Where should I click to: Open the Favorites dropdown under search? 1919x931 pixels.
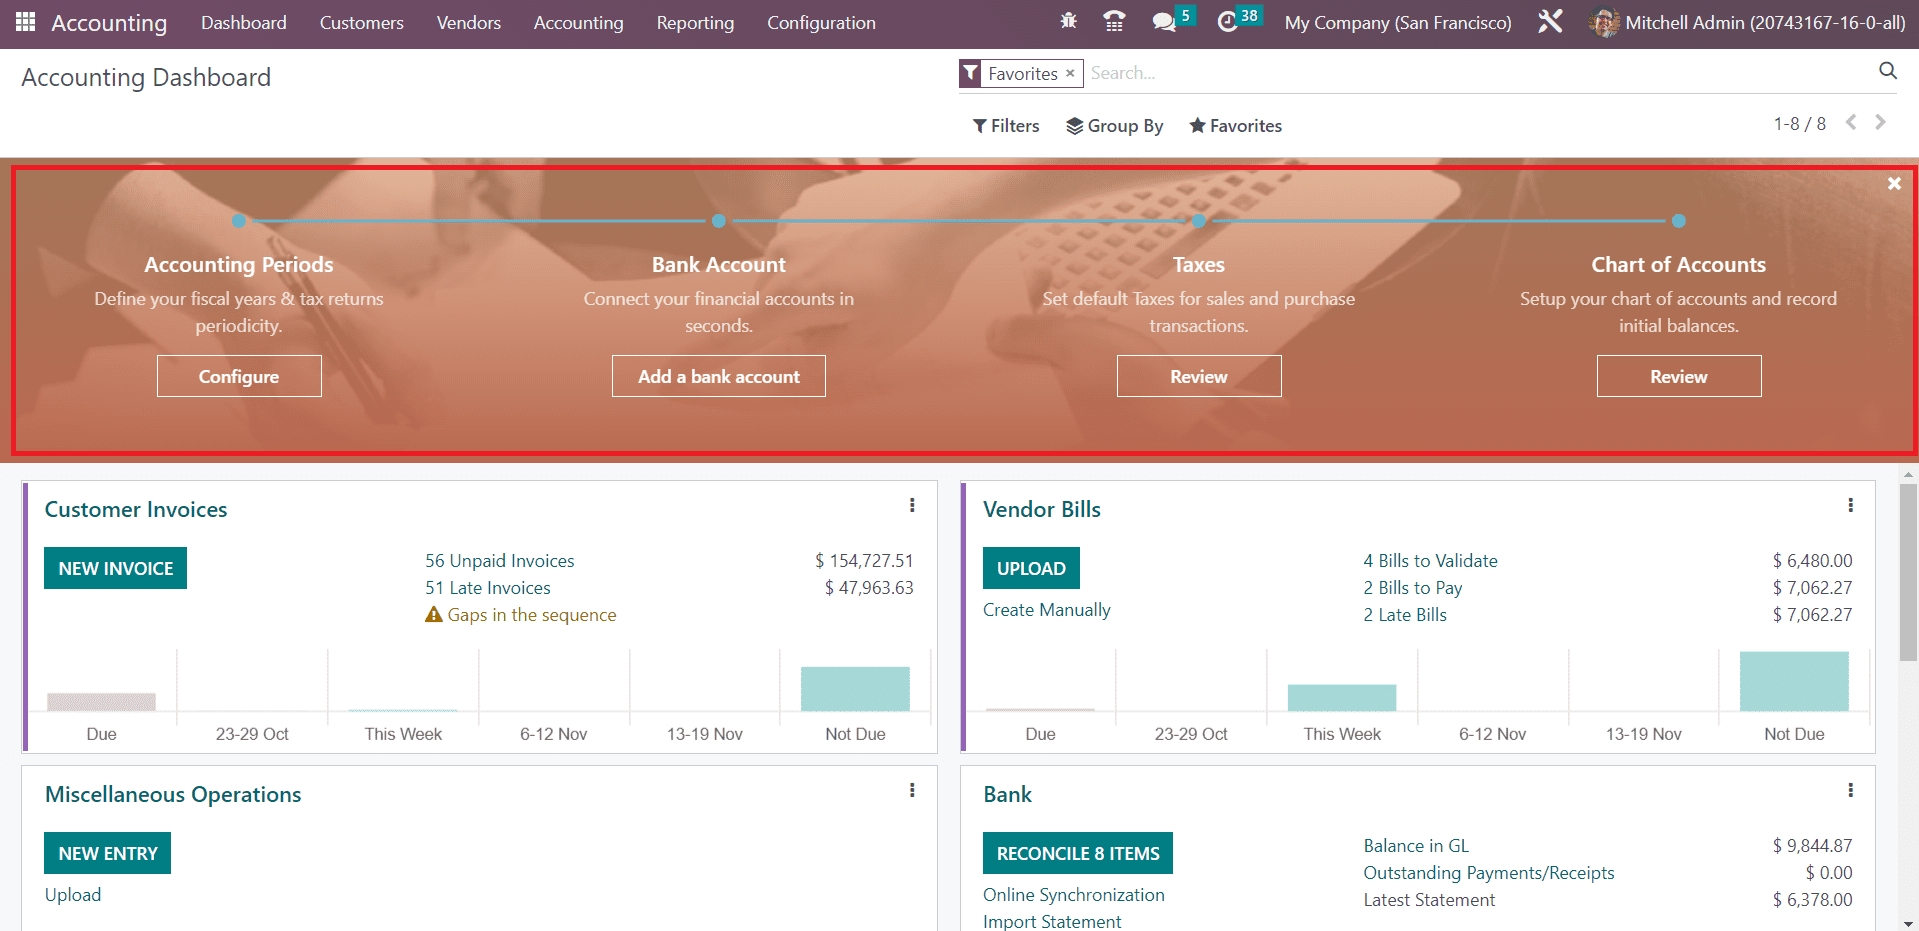click(1235, 126)
